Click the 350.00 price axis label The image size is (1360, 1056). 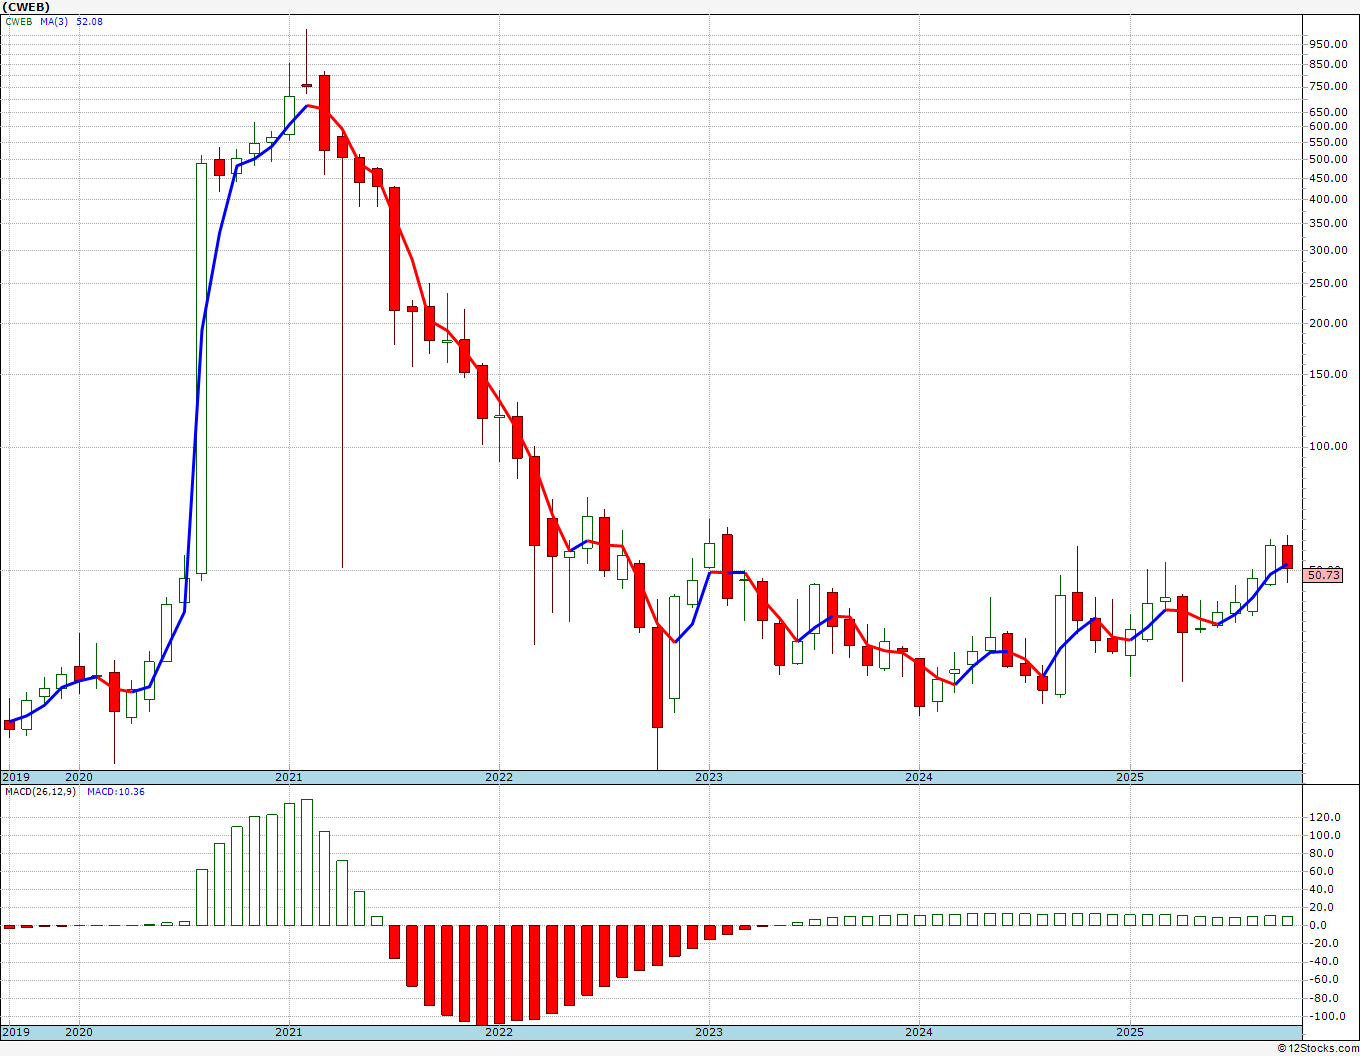(1328, 223)
